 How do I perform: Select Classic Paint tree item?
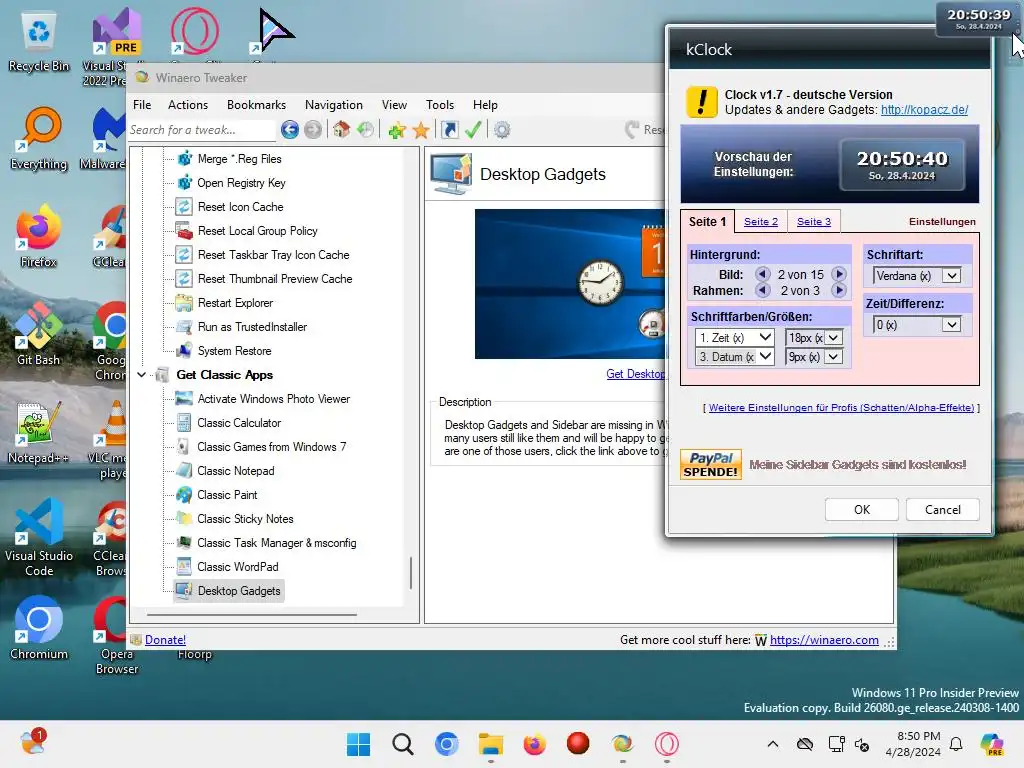pos(227,495)
